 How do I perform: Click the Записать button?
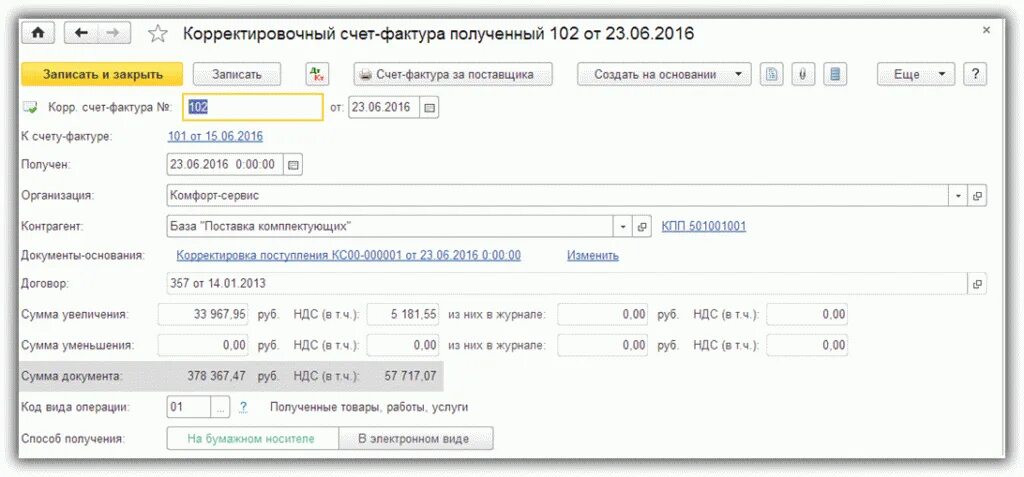(237, 74)
